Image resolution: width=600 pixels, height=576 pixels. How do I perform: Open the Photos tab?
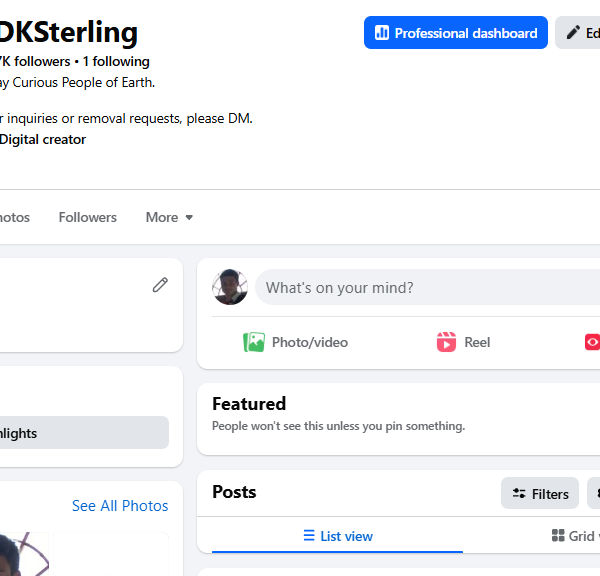[x=15, y=217]
